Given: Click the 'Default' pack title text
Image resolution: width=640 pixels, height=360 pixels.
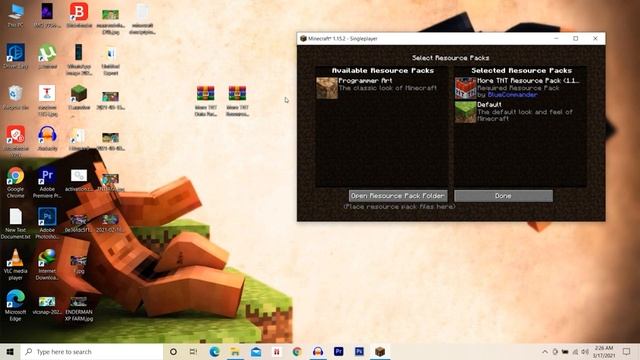Looking at the screenshot, I should (489, 104).
